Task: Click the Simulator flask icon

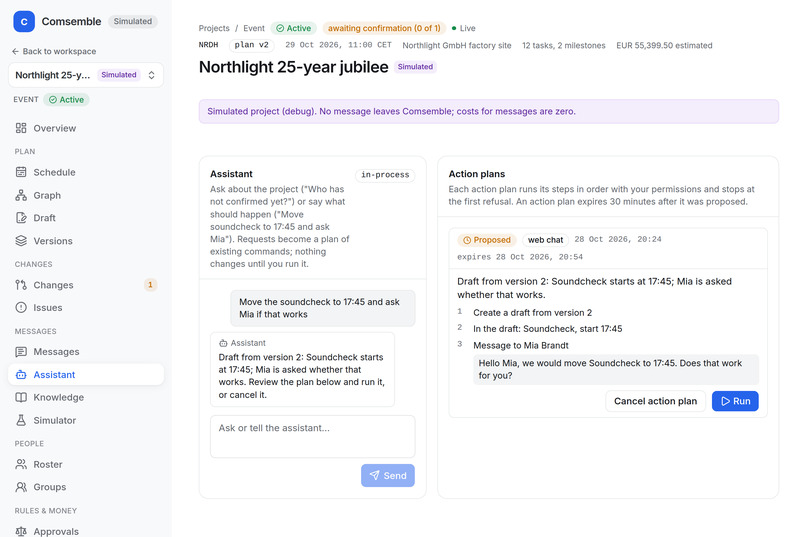Action: tap(21, 420)
